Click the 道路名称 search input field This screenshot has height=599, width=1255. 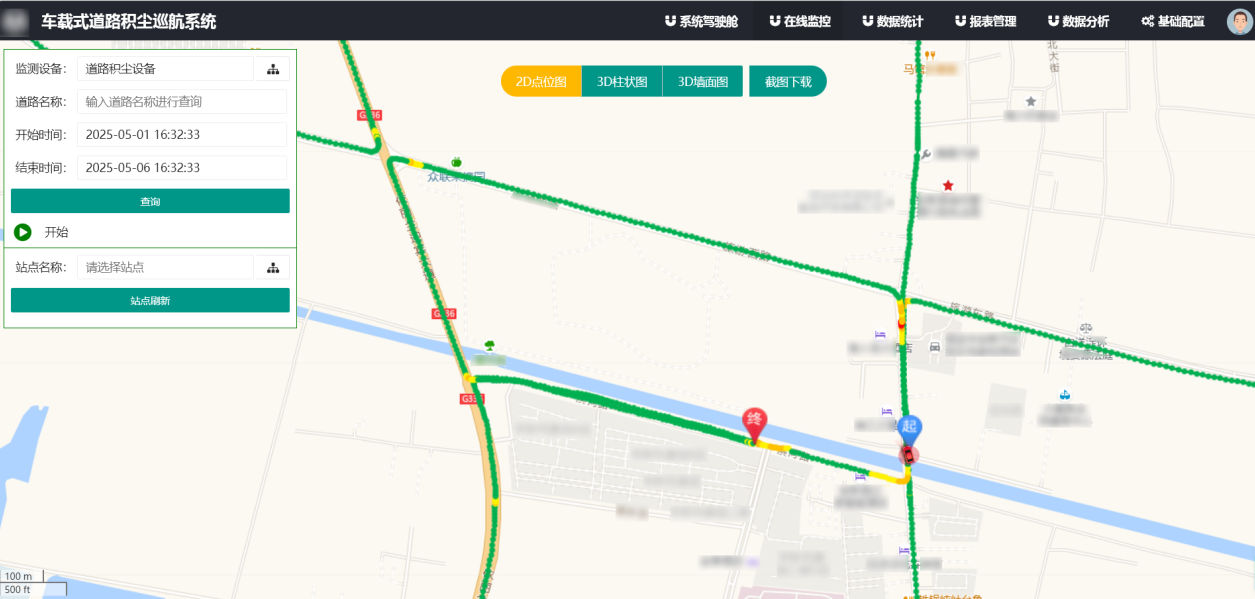click(x=181, y=102)
